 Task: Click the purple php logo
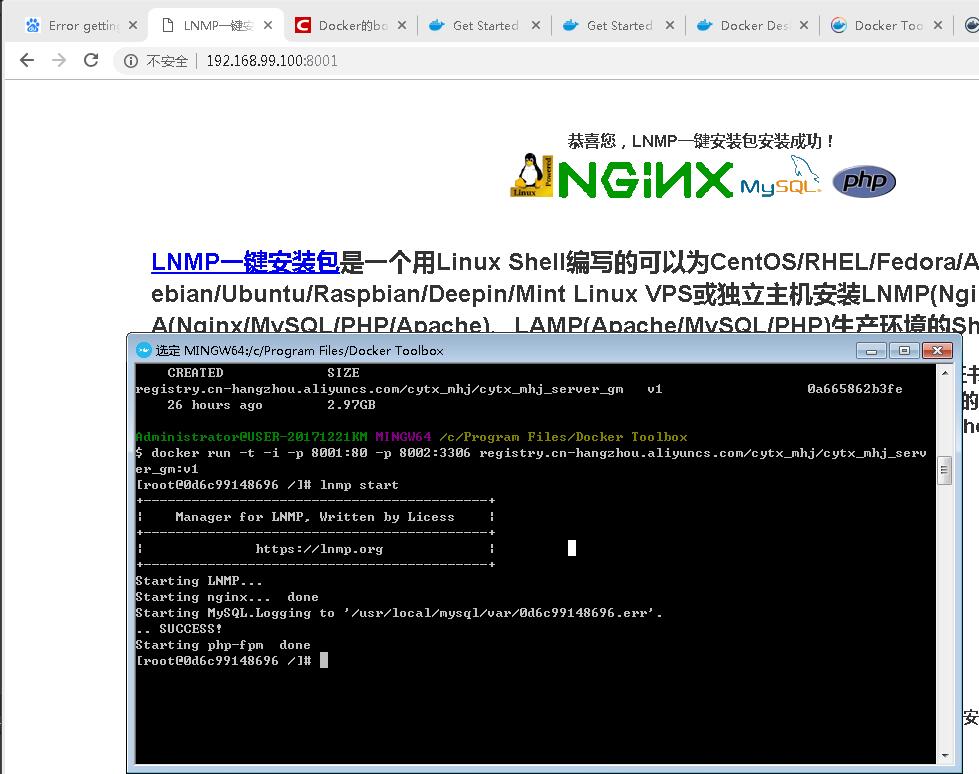coord(864,181)
